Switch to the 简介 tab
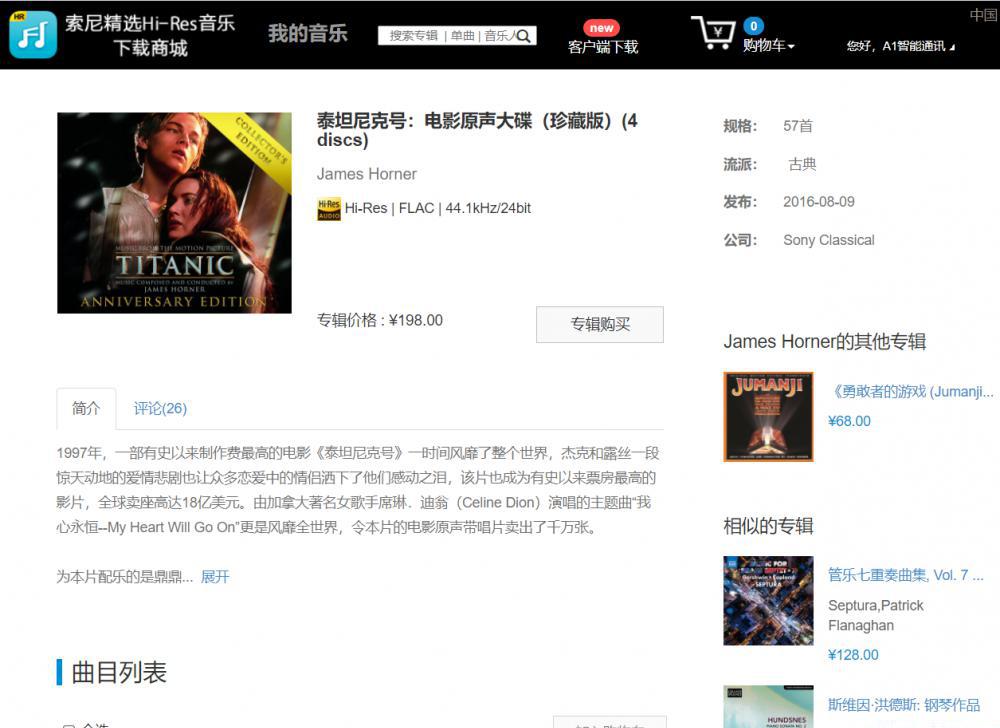 pos(86,409)
